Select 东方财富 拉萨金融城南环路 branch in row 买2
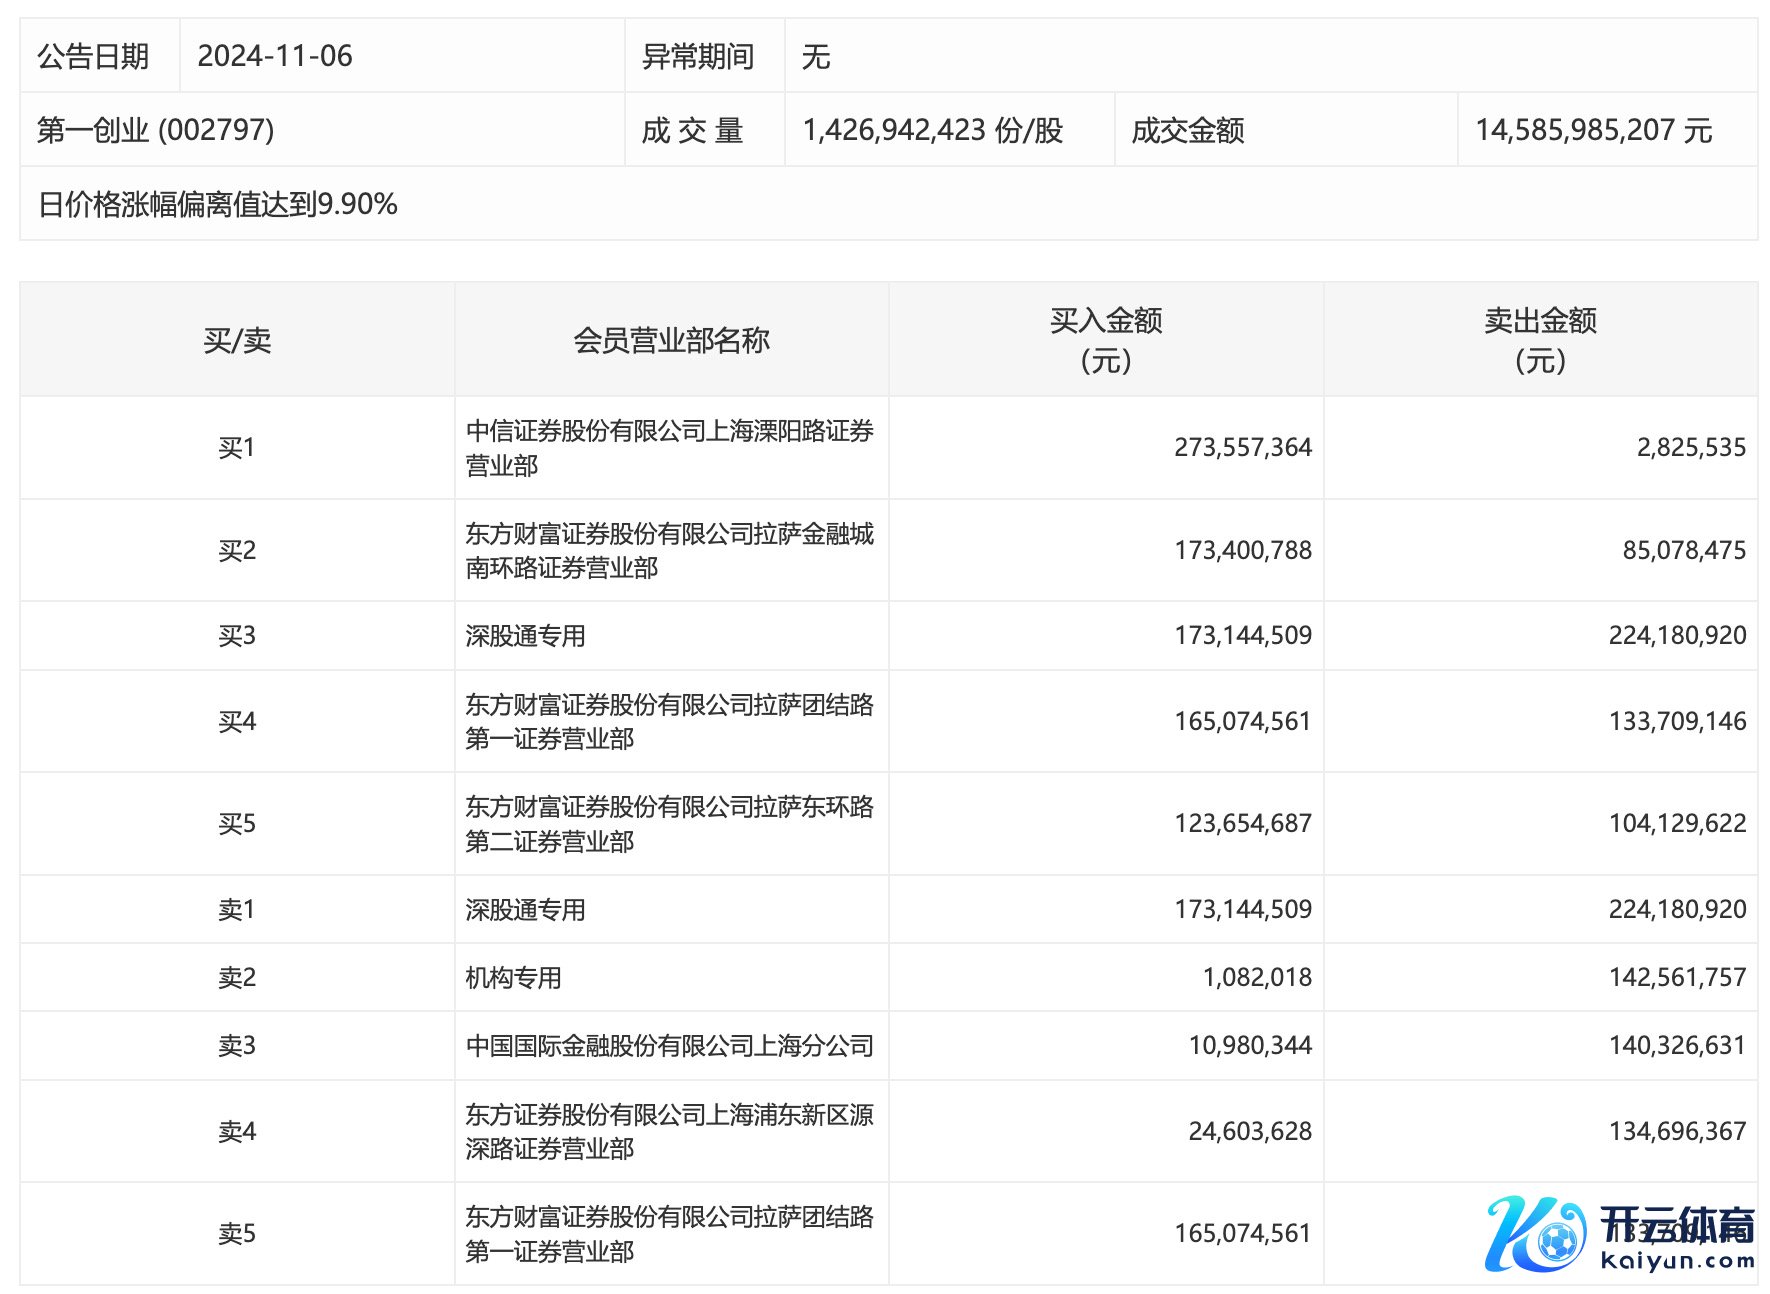Viewport: 1770px width, 1294px height. click(x=669, y=550)
